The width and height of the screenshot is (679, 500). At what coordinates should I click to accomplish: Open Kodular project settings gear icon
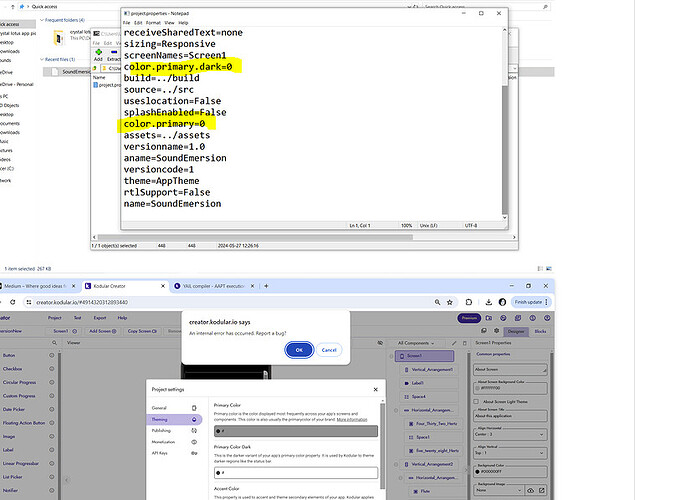click(497, 331)
